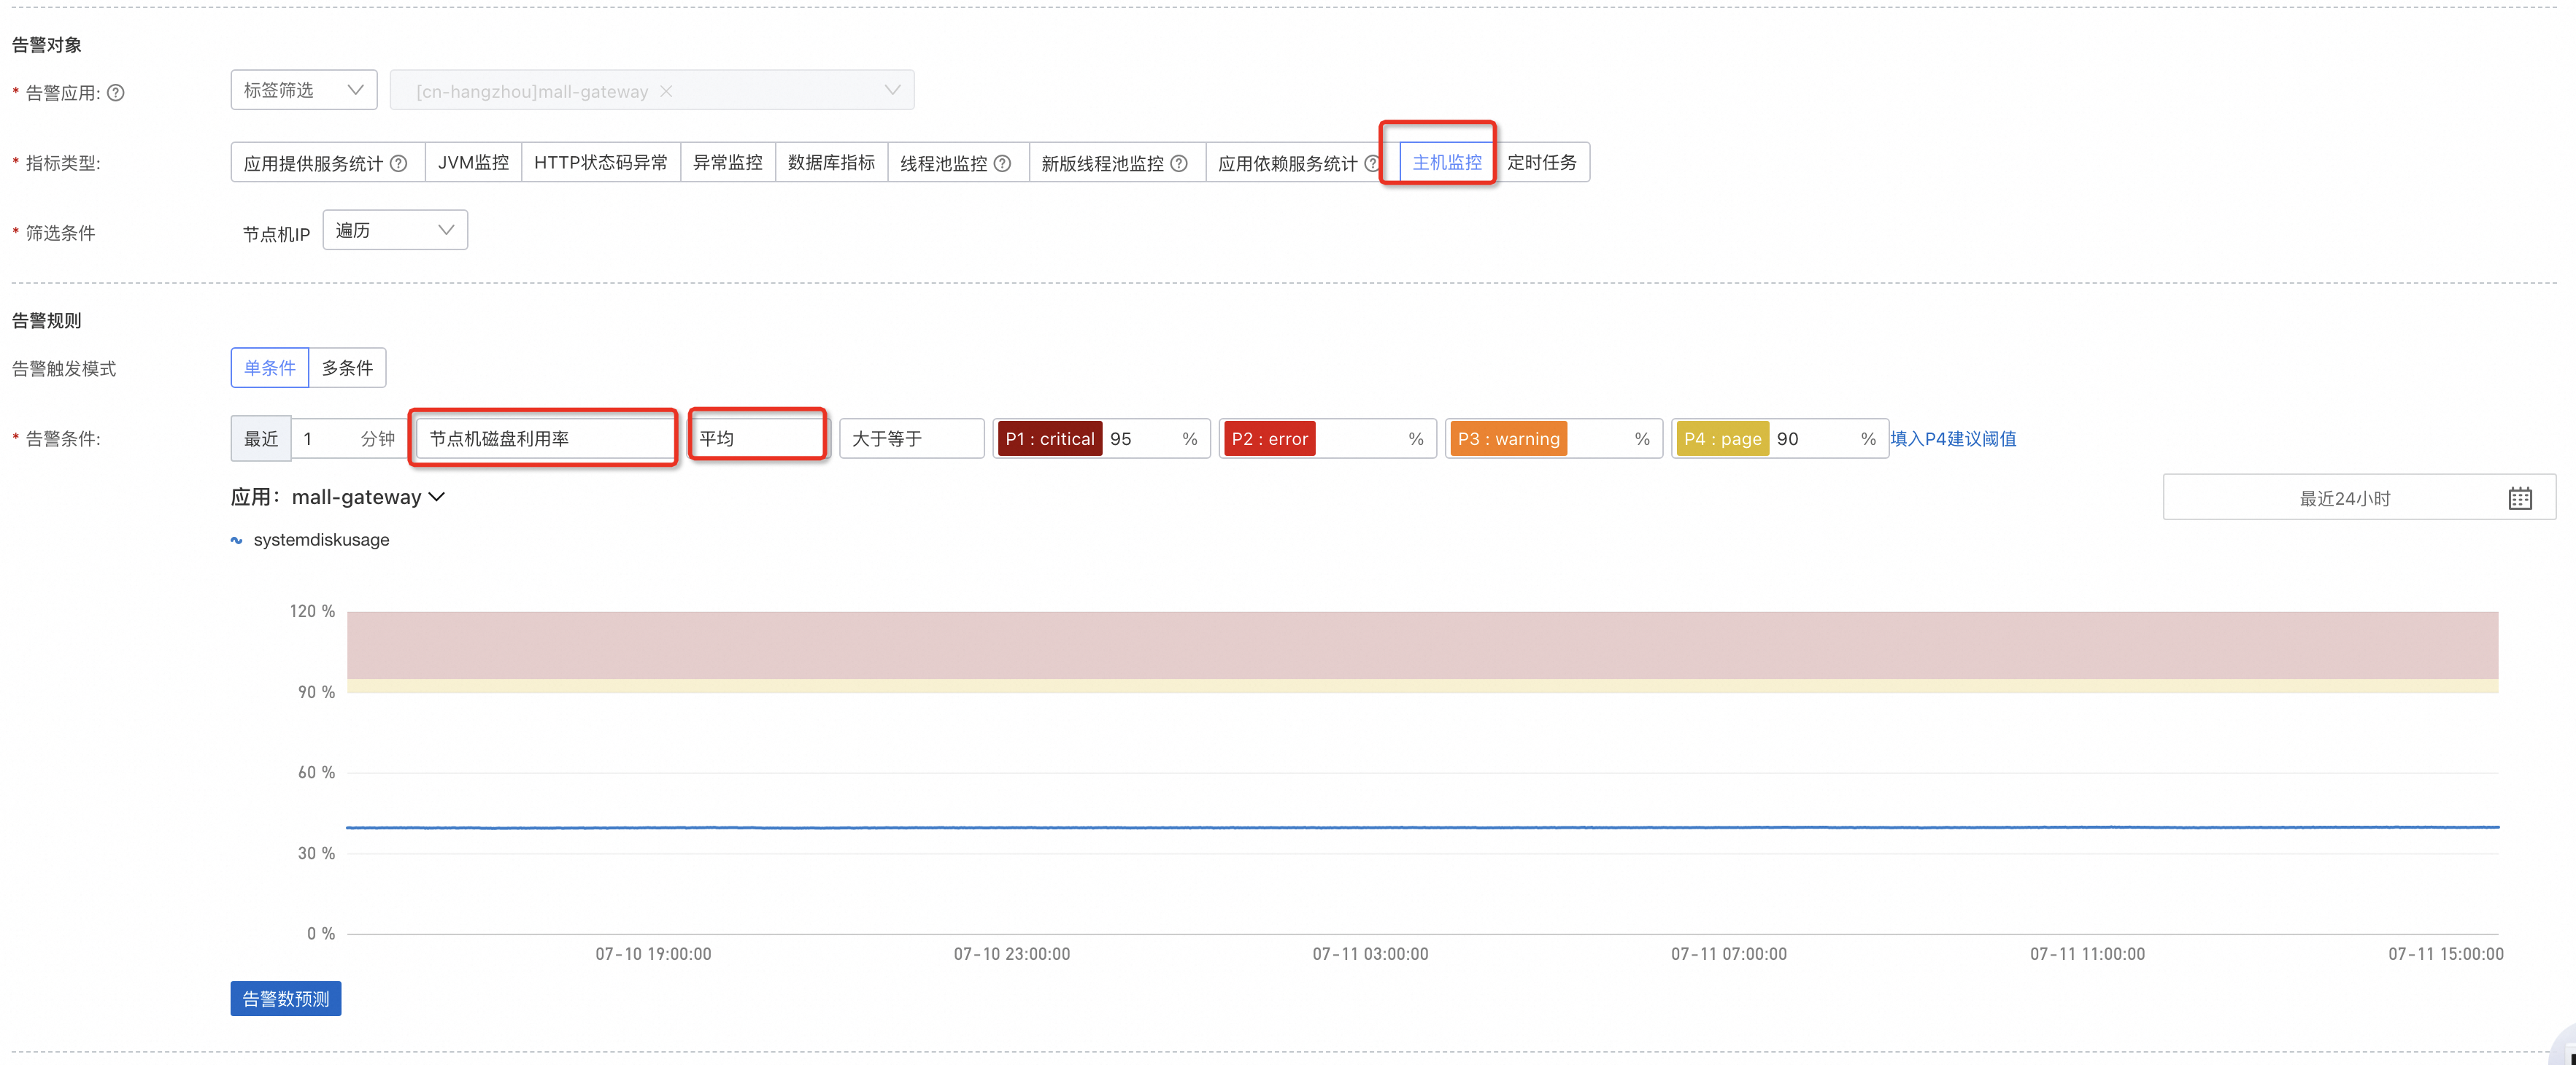Open the 标签筛选 dropdown
The height and width of the screenshot is (1065, 2576).
(304, 90)
